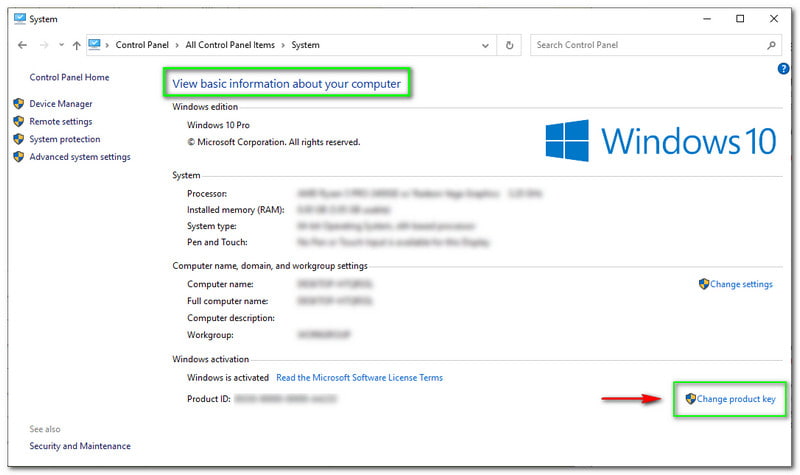Click the forward navigation arrow
Image resolution: width=800 pixels, height=475 pixels.
pyautogui.click(x=44, y=45)
